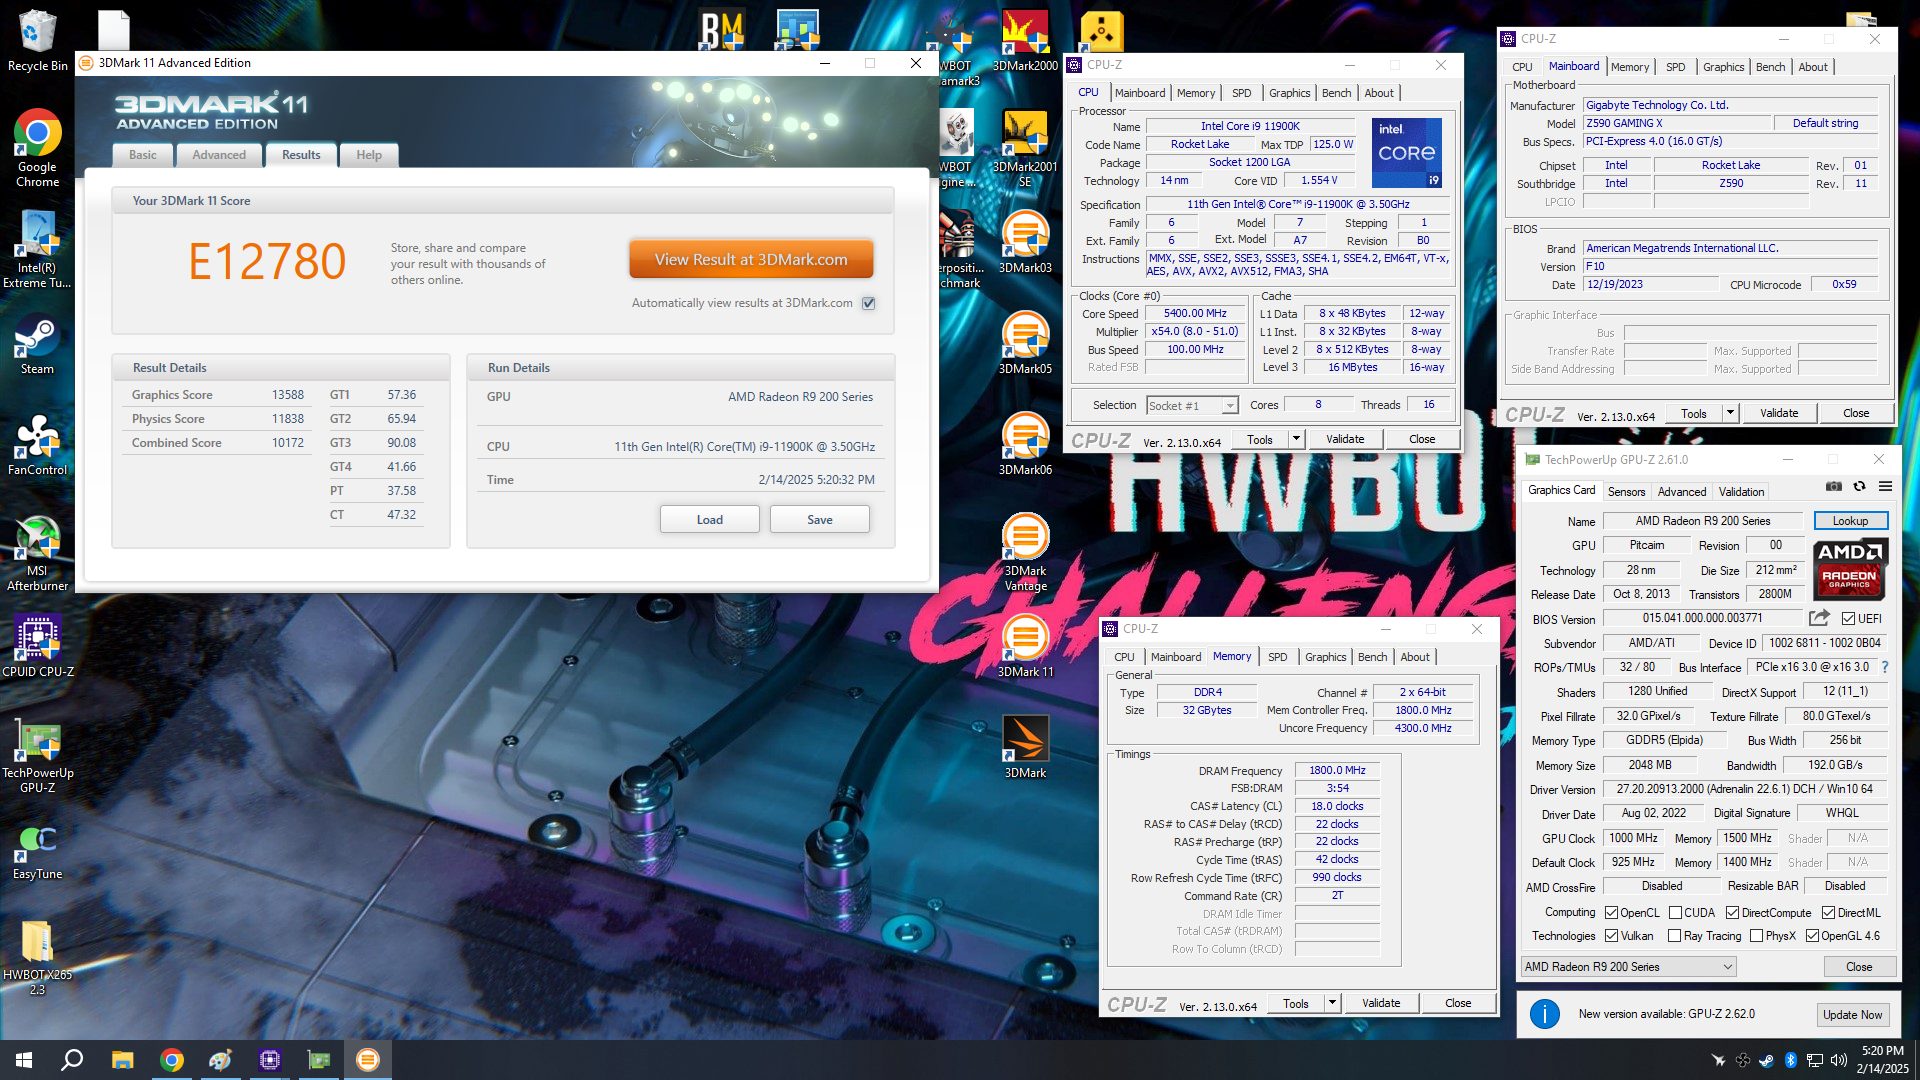Click the Intel Core i9 logo in CPU-Z
This screenshot has width=1920, height=1080.
(x=1407, y=153)
